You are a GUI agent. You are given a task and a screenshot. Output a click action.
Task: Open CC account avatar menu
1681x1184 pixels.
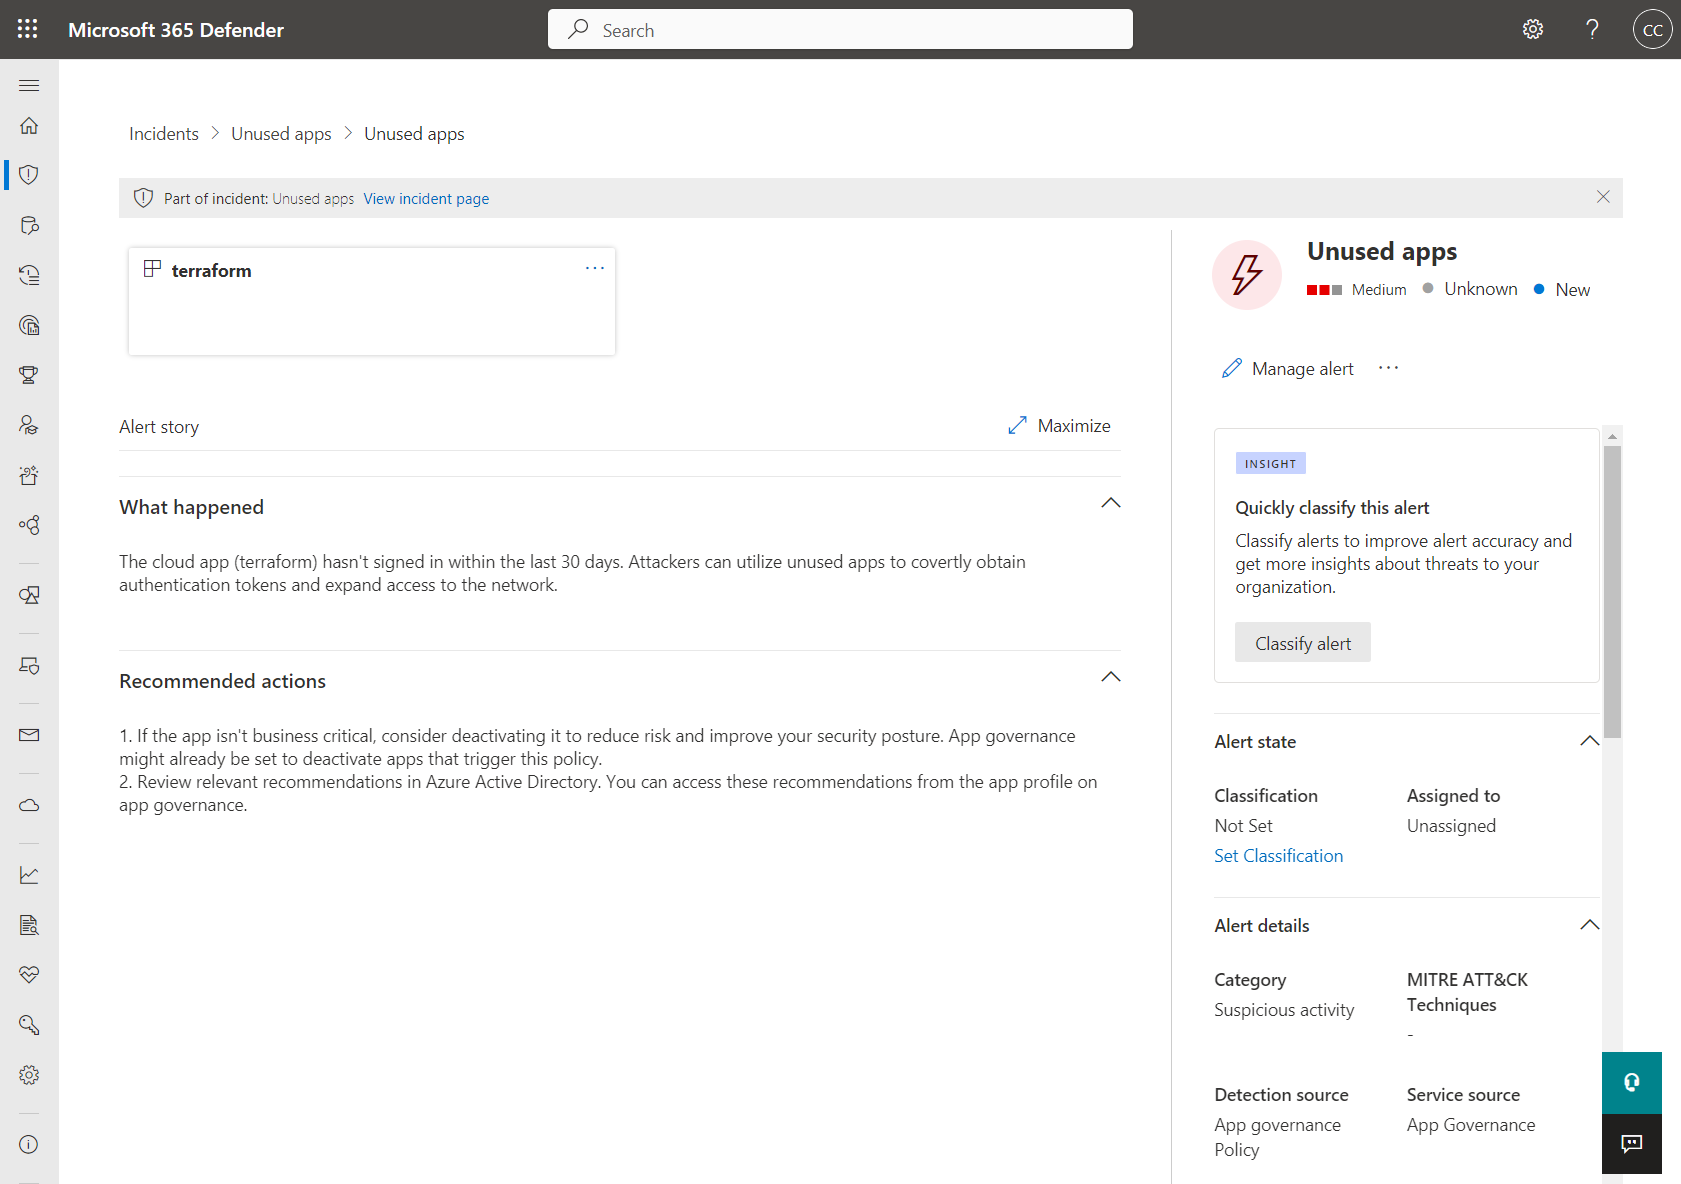(x=1652, y=29)
